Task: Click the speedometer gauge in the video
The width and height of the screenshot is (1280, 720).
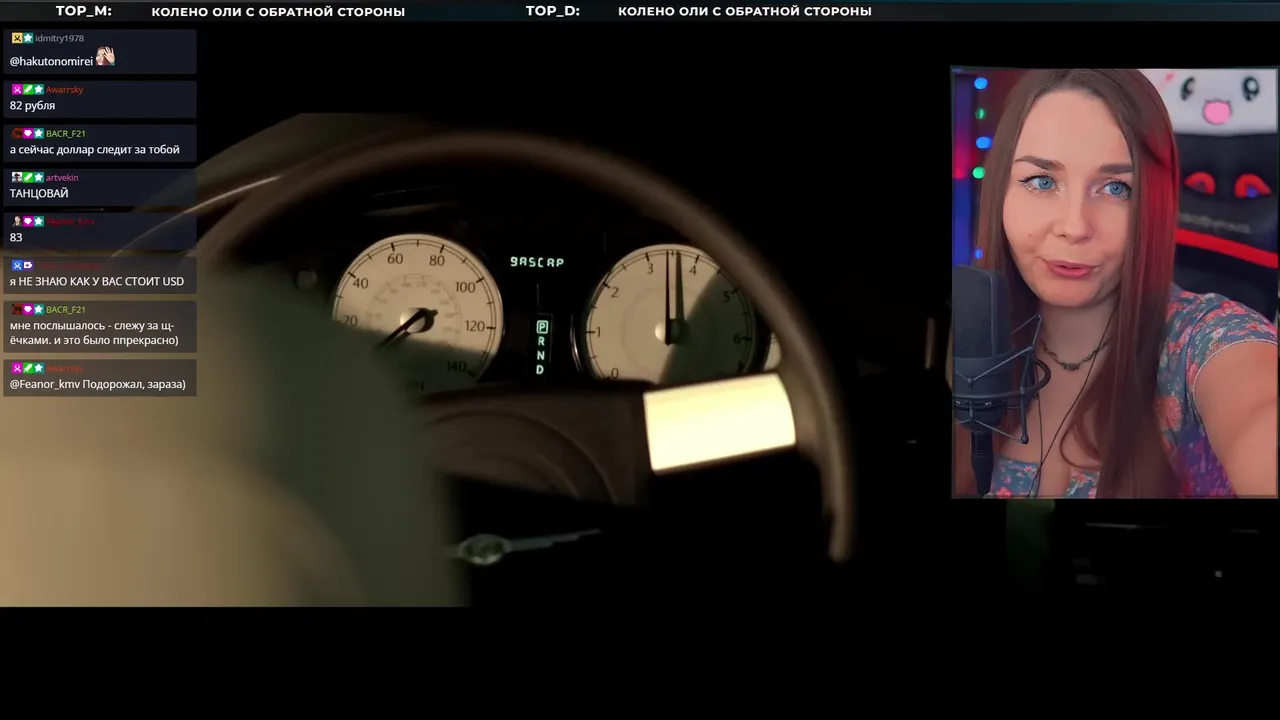Action: [x=417, y=310]
